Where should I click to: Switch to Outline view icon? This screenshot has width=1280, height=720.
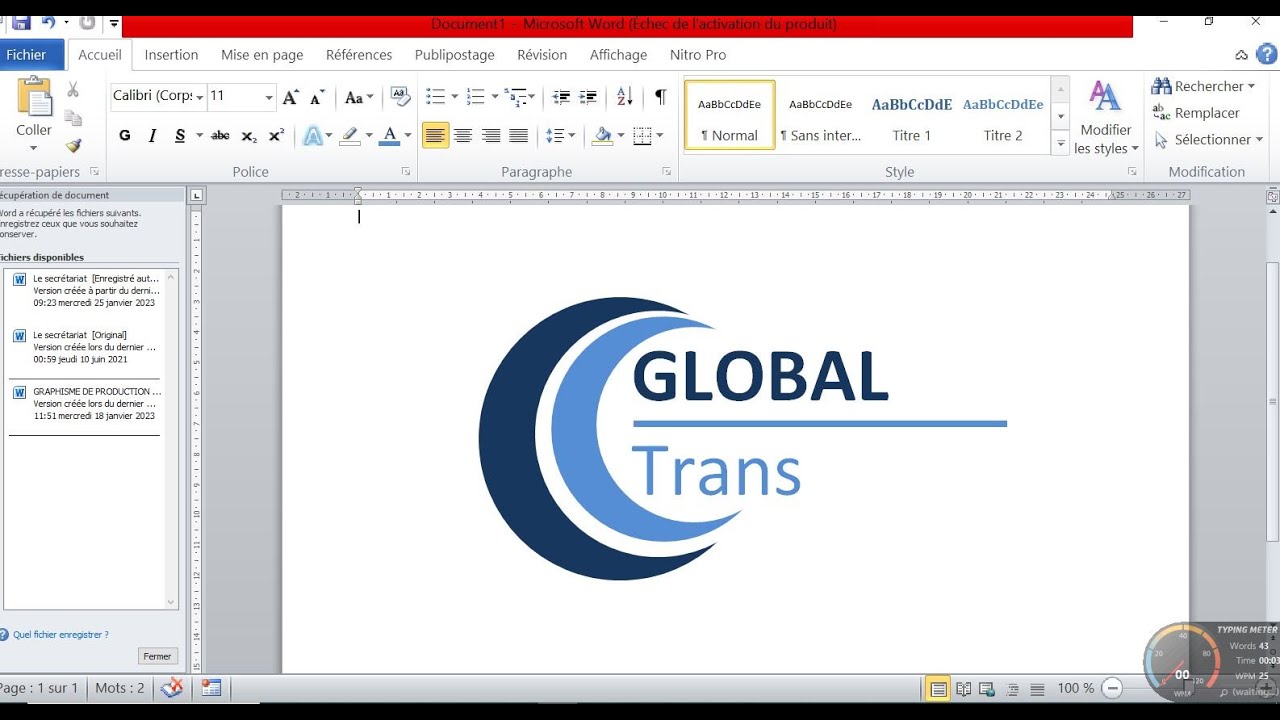[1013, 688]
